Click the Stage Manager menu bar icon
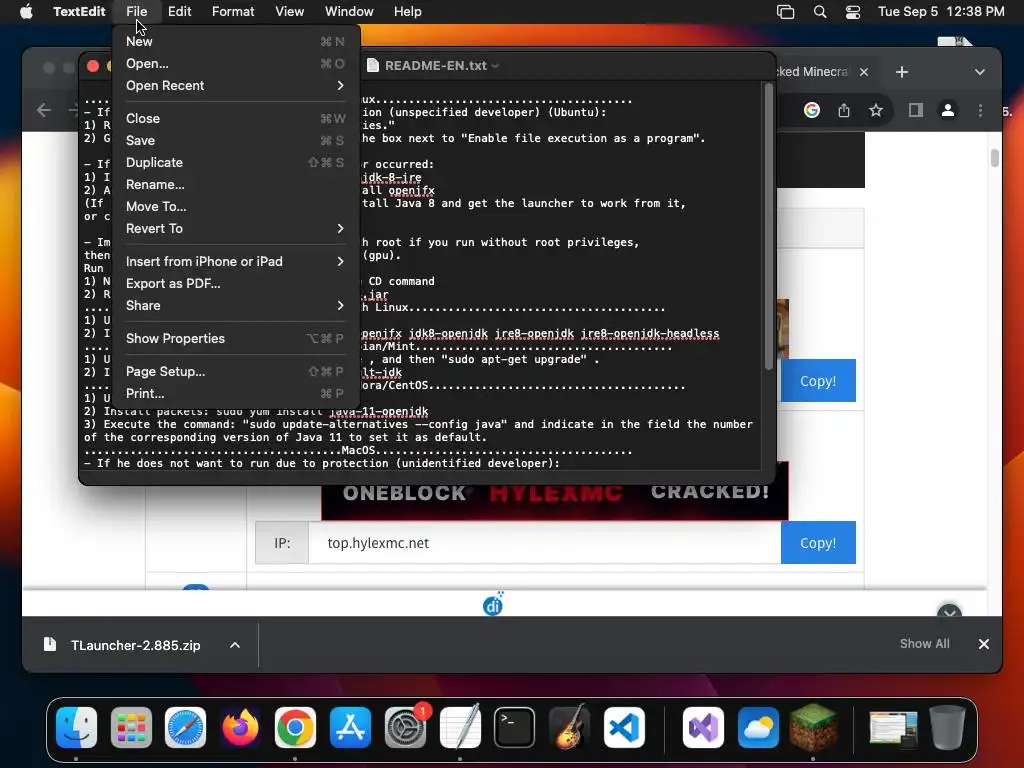Screen dimensions: 1024x768 (x=786, y=12)
